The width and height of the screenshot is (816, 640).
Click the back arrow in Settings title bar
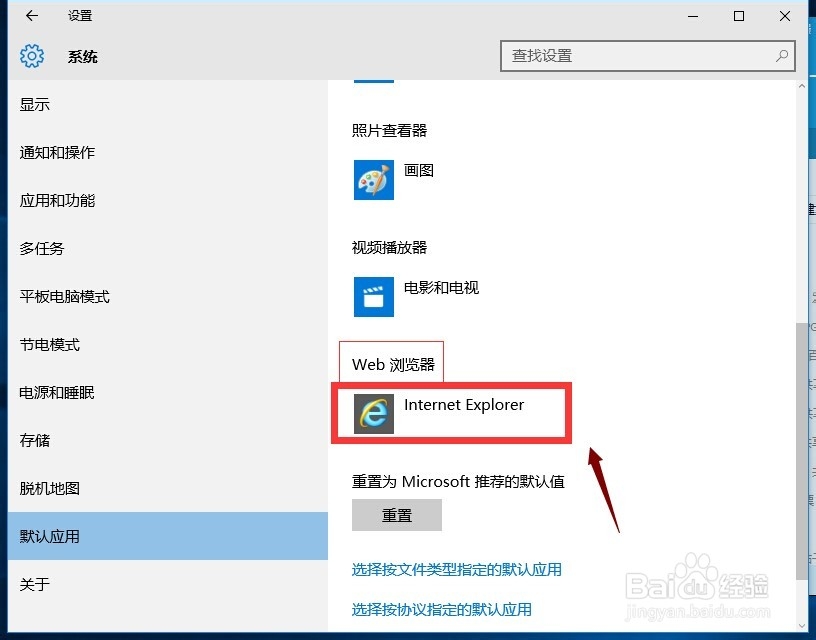pyautogui.click(x=32, y=16)
